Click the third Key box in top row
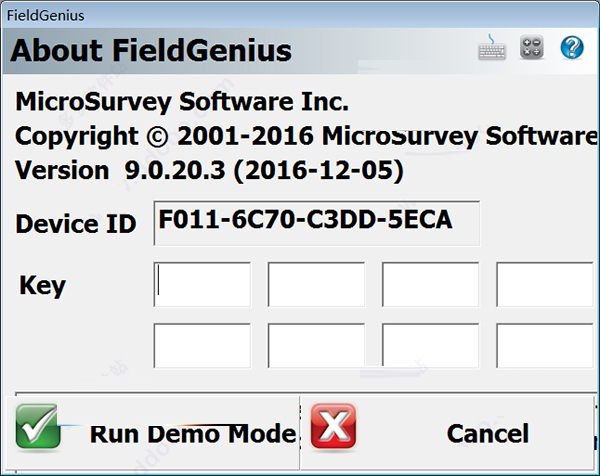Screen dimensions: 600x476 click(430, 286)
